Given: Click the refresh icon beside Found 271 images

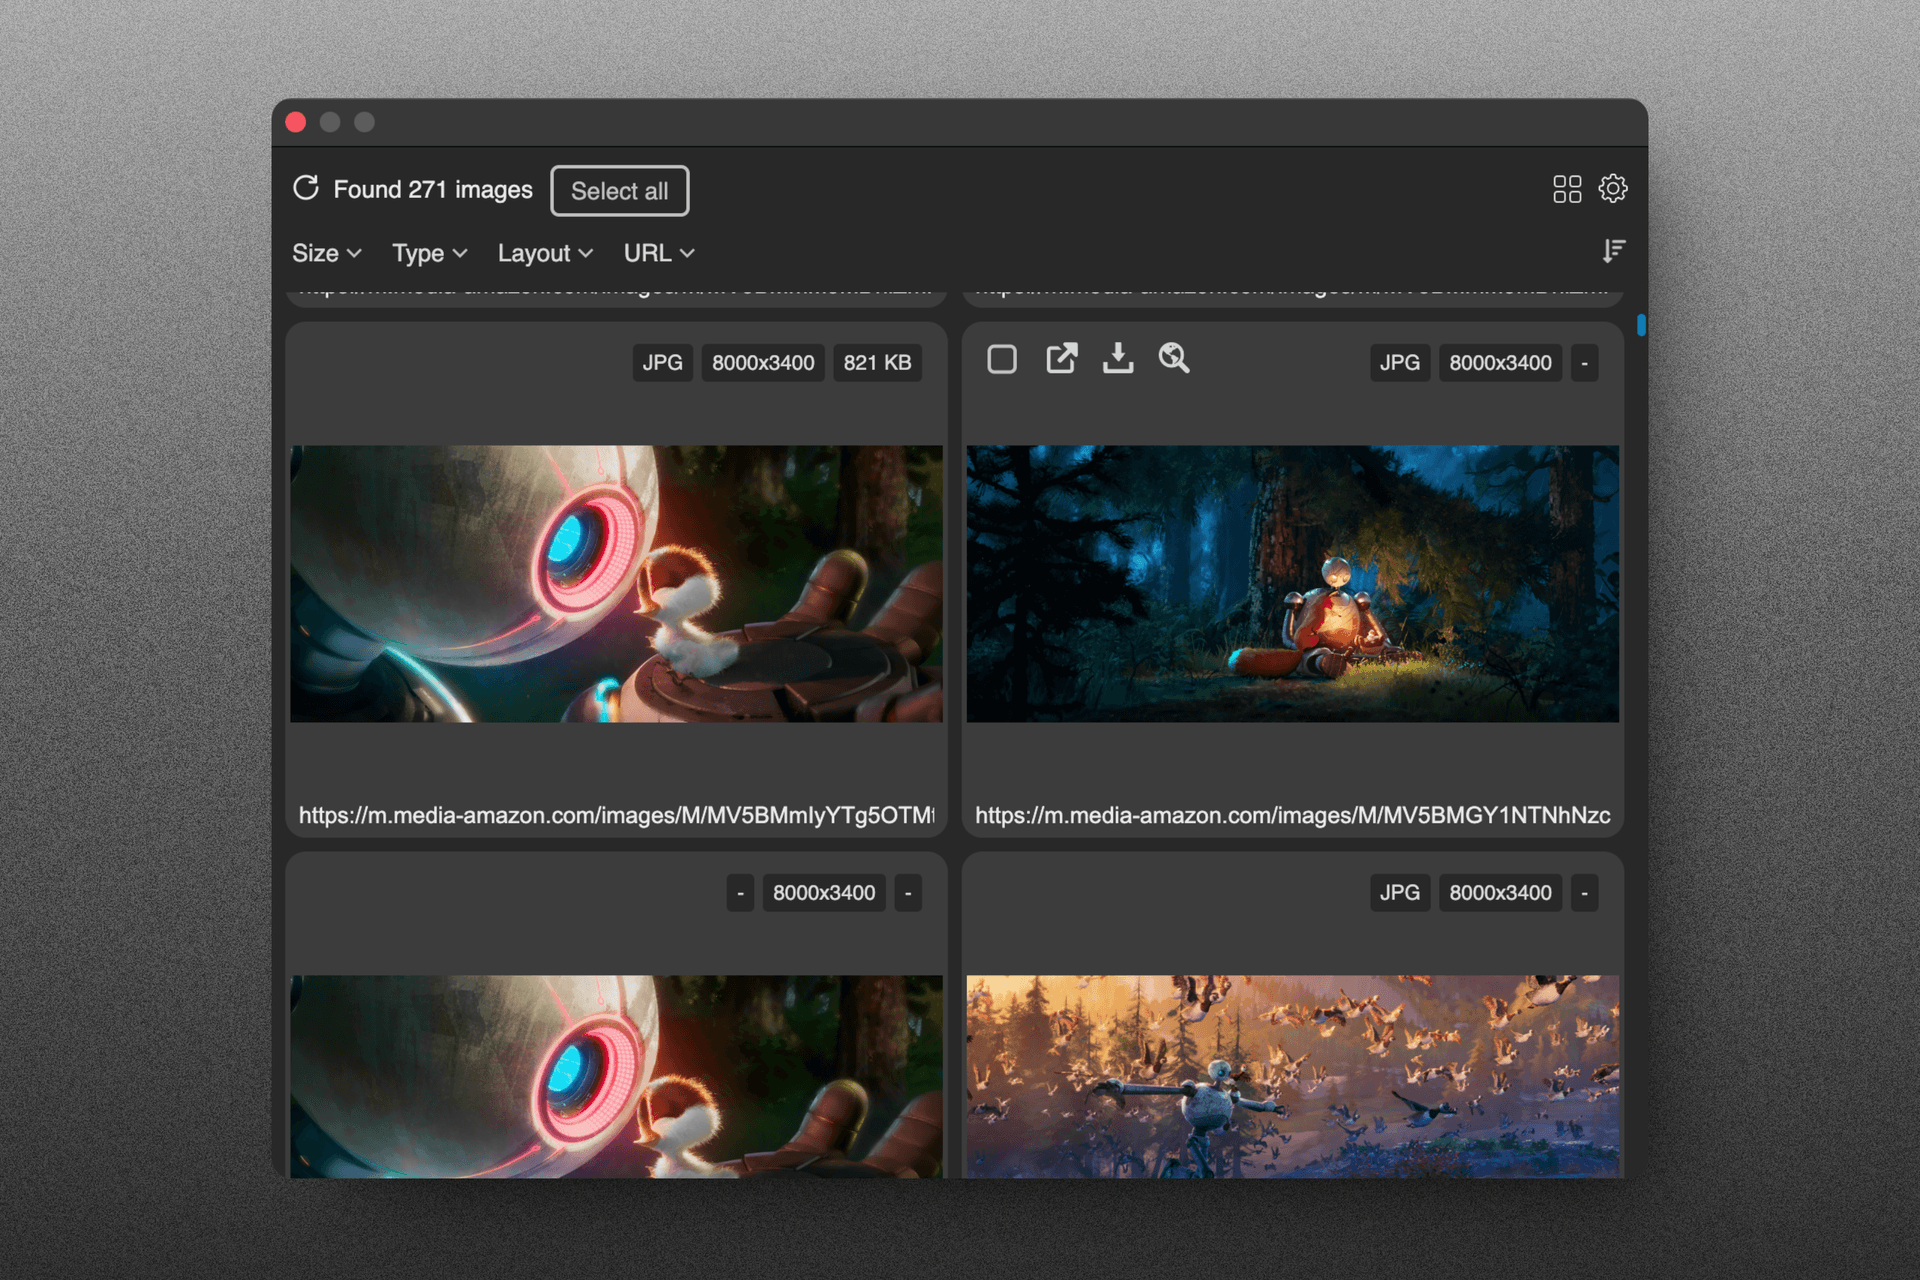Looking at the screenshot, I should [306, 188].
